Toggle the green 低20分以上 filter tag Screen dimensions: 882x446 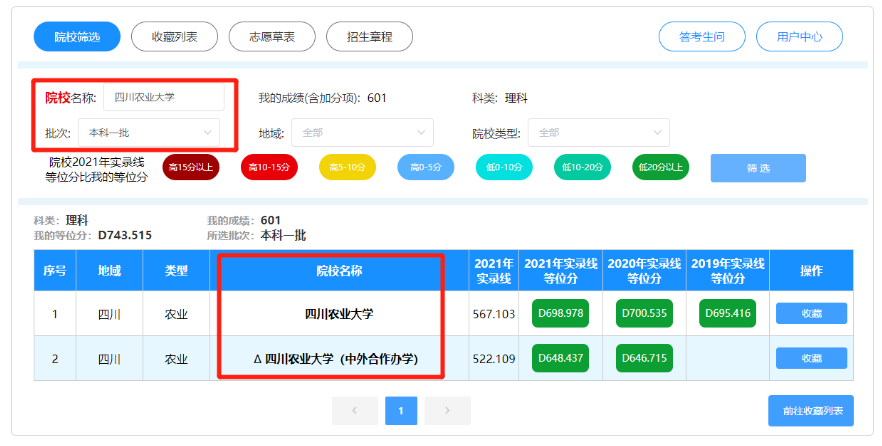pyautogui.click(x=660, y=167)
